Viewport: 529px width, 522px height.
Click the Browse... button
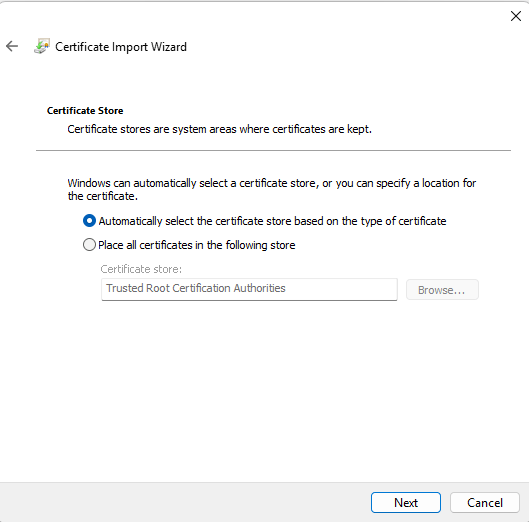pyautogui.click(x=442, y=290)
